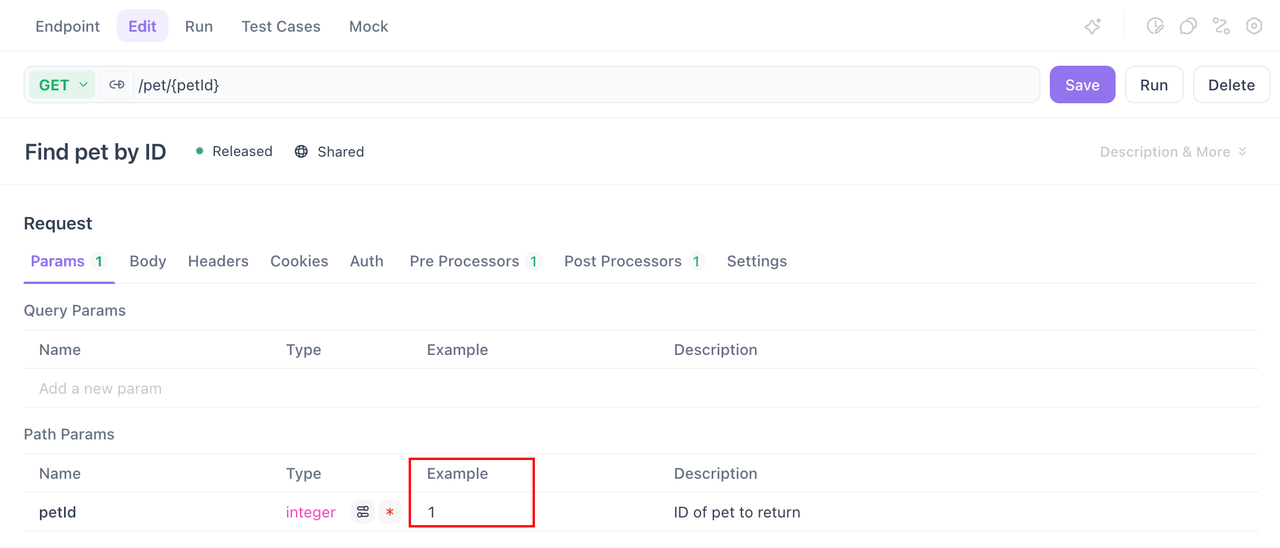Image resolution: width=1280 pixels, height=548 pixels.
Task: Open the hexagon settings icon
Action: click(x=1254, y=27)
